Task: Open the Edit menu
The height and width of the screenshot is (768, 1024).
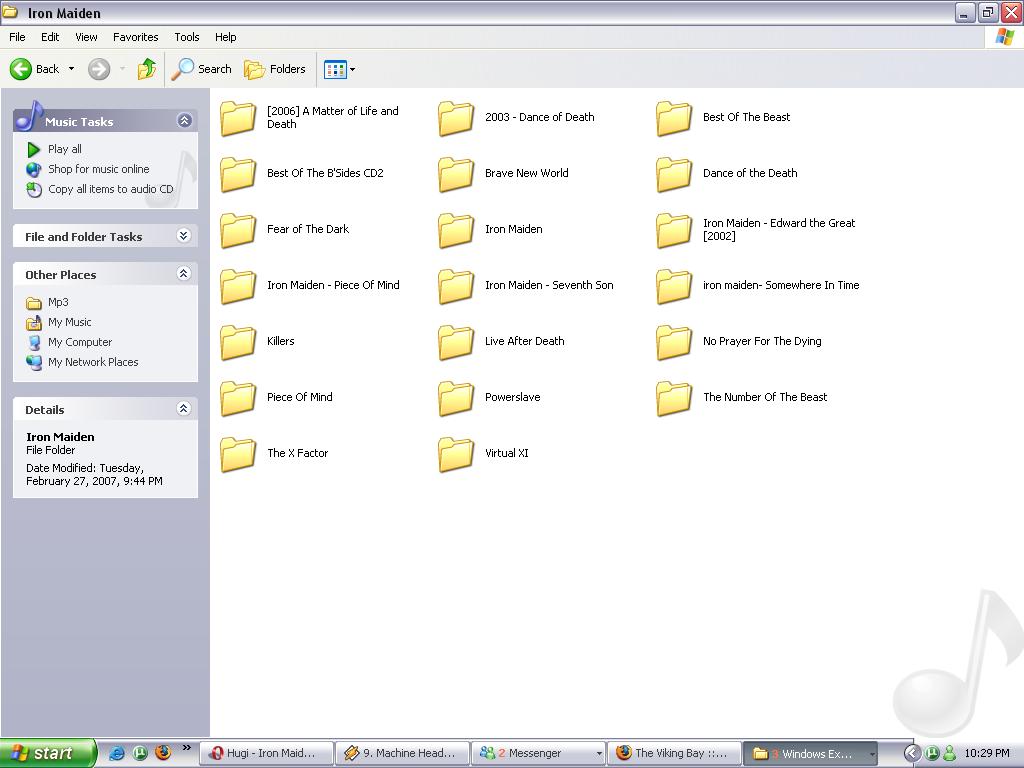Action: tap(50, 37)
